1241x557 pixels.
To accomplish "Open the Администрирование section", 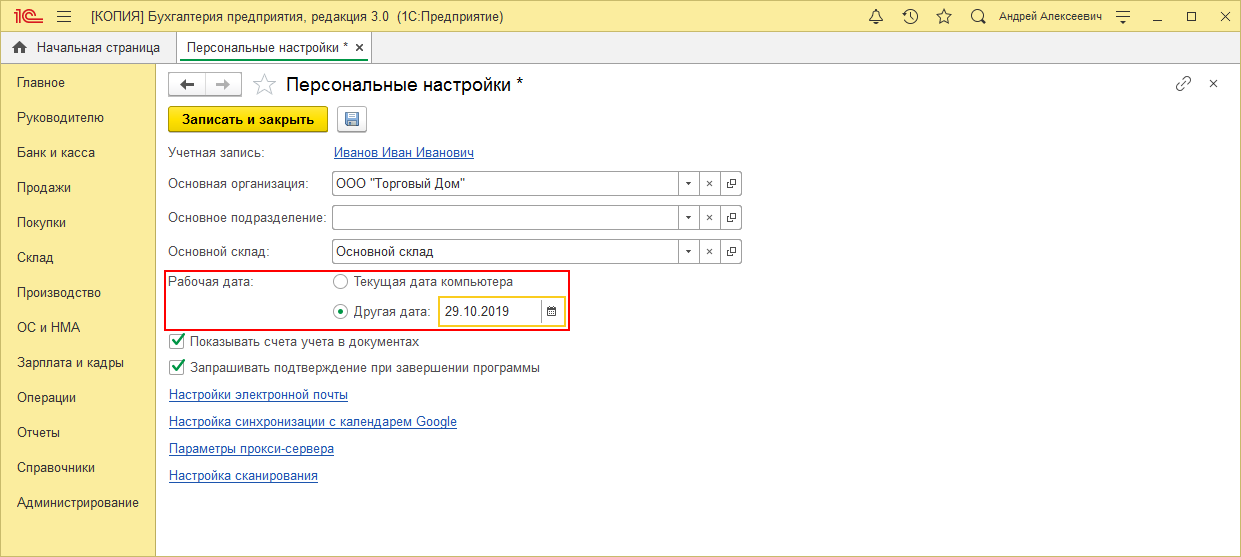I will click(x=78, y=503).
